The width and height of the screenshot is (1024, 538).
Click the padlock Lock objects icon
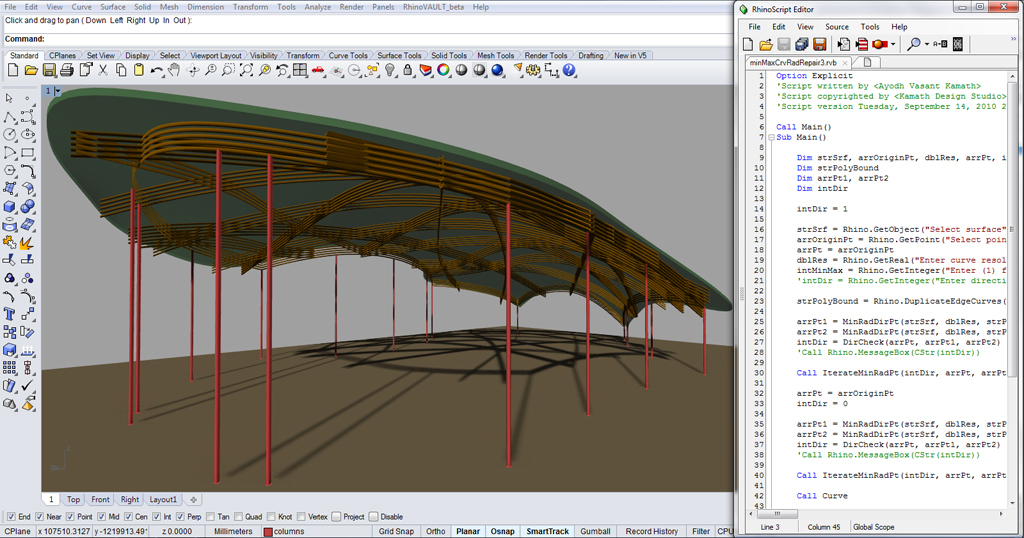coord(408,70)
